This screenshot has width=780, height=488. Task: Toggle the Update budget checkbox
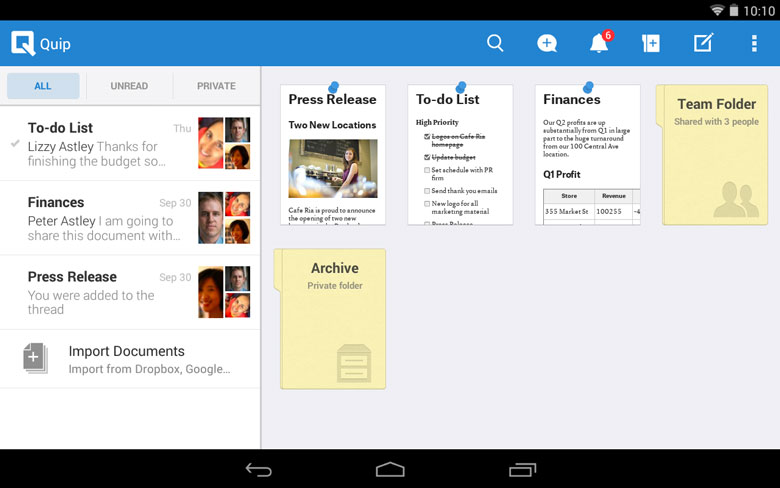[427, 158]
